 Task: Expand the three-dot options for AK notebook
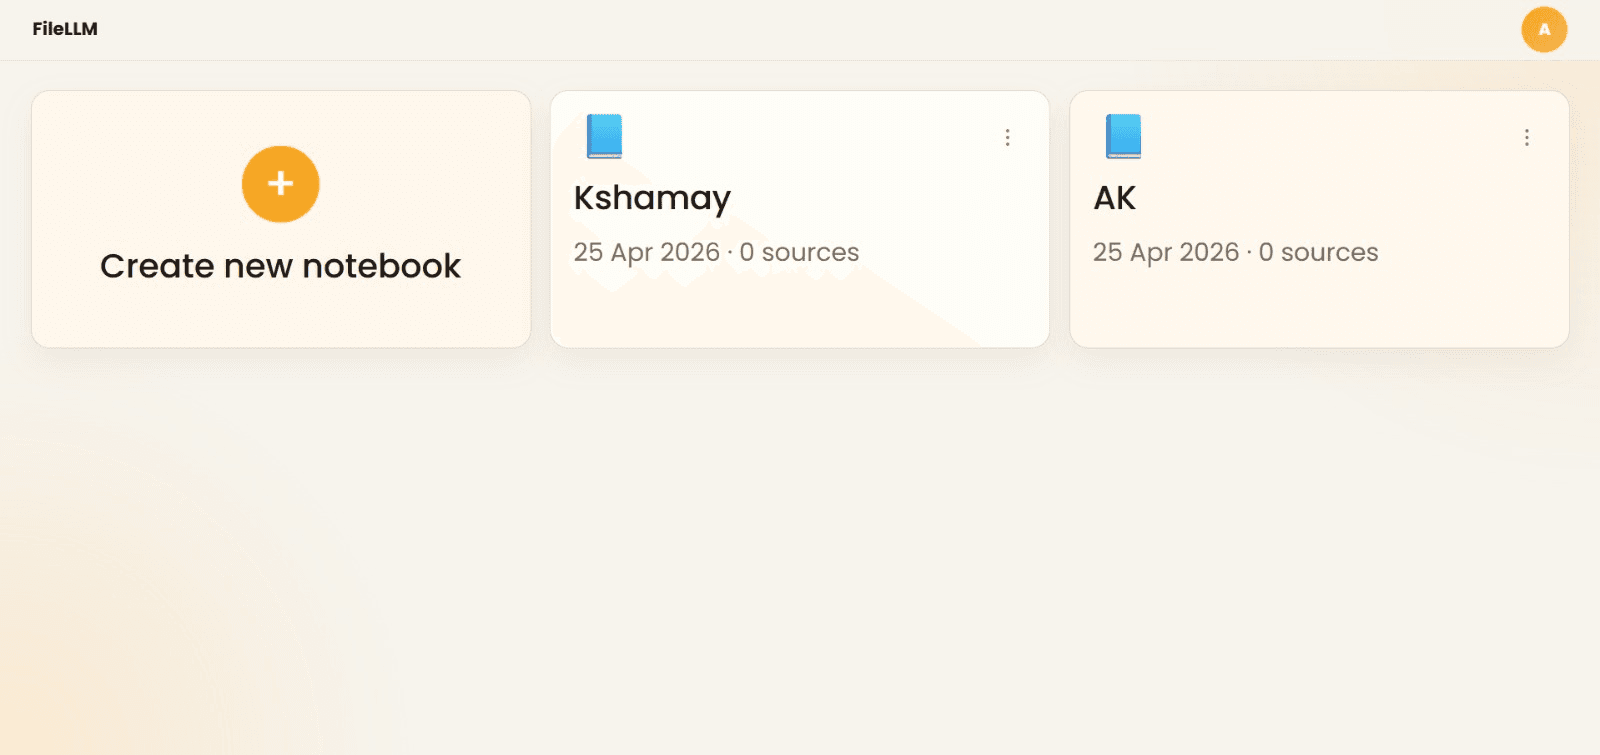[1526, 138]
